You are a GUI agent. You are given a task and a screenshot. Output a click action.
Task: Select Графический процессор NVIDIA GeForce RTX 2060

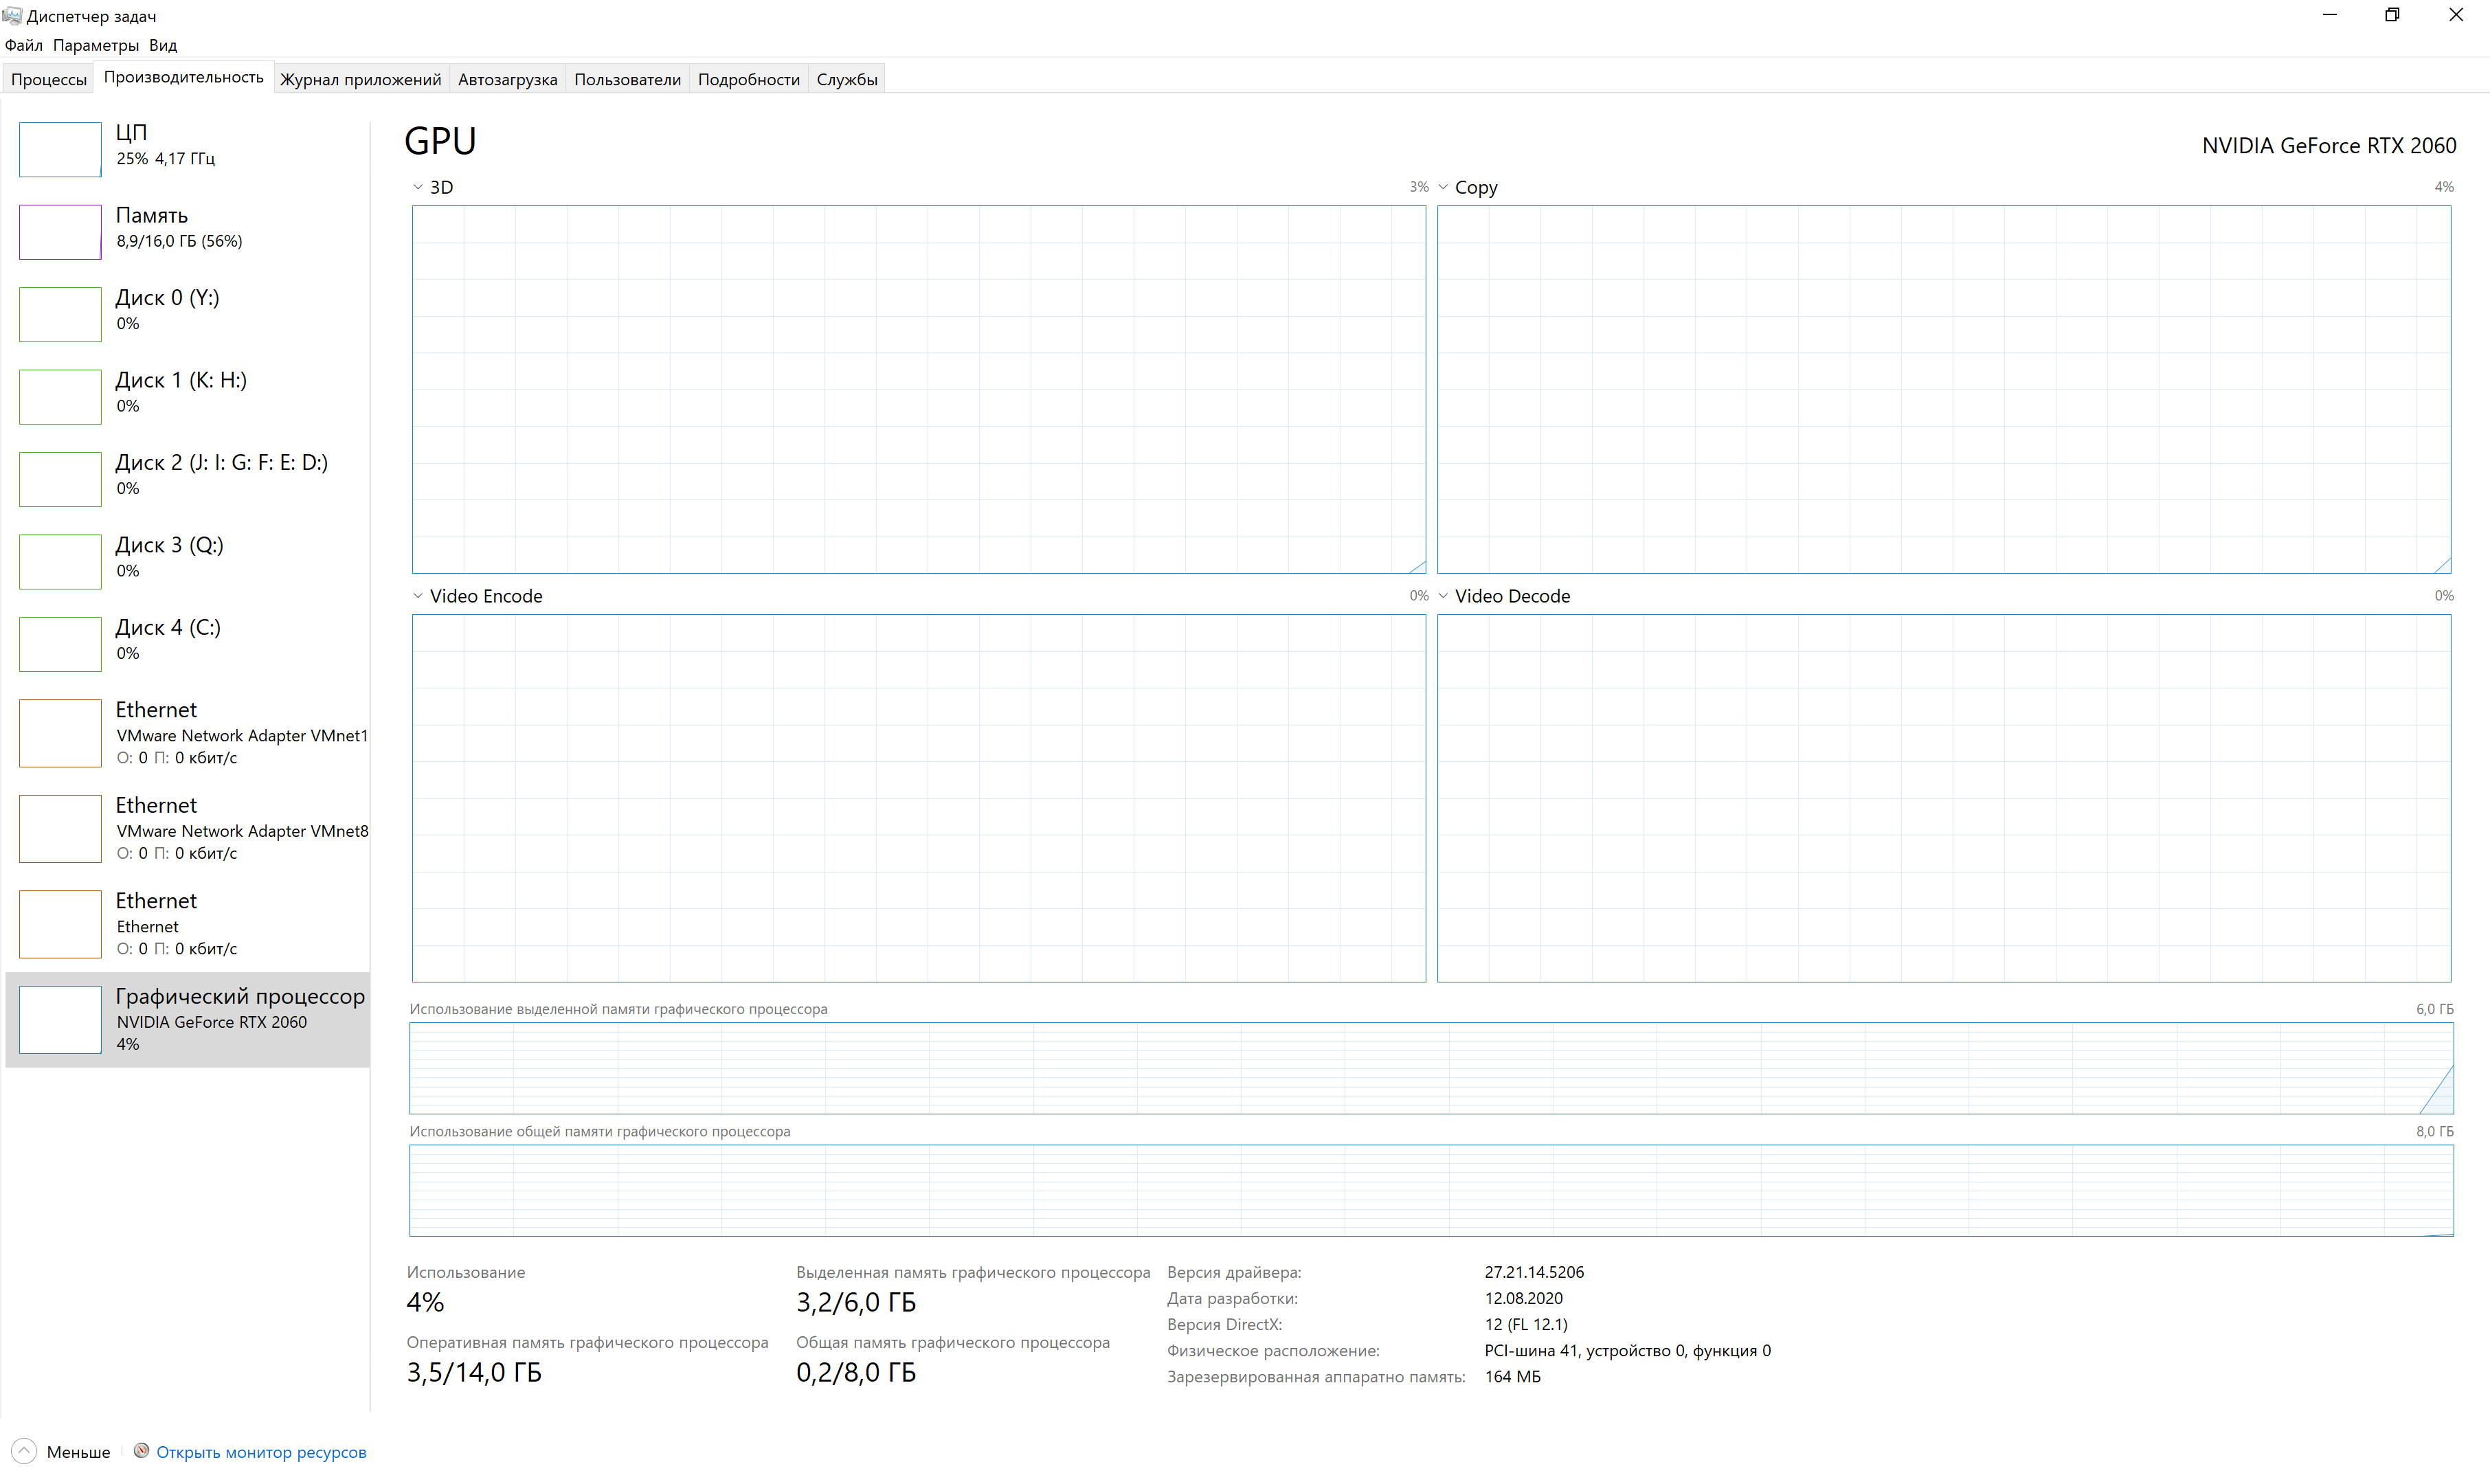click(x=188, y=1019)
